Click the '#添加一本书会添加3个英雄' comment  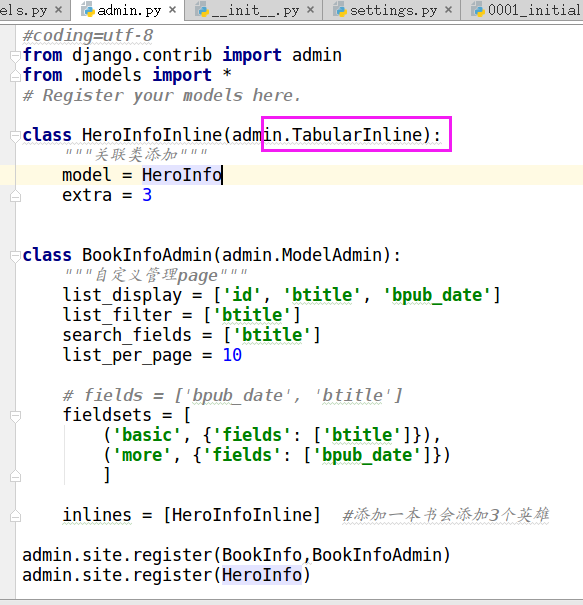(x=446, y=515)
